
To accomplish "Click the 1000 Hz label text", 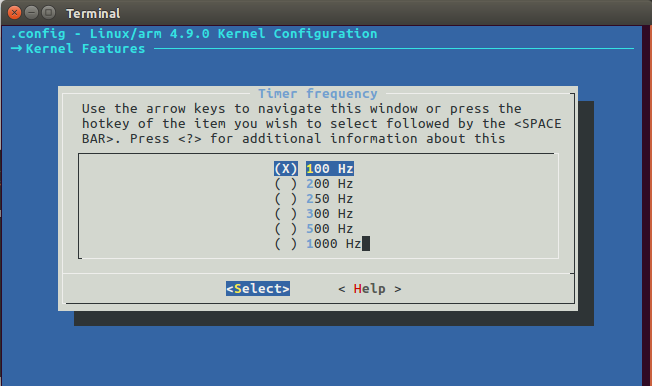I will tap(333, 243).
